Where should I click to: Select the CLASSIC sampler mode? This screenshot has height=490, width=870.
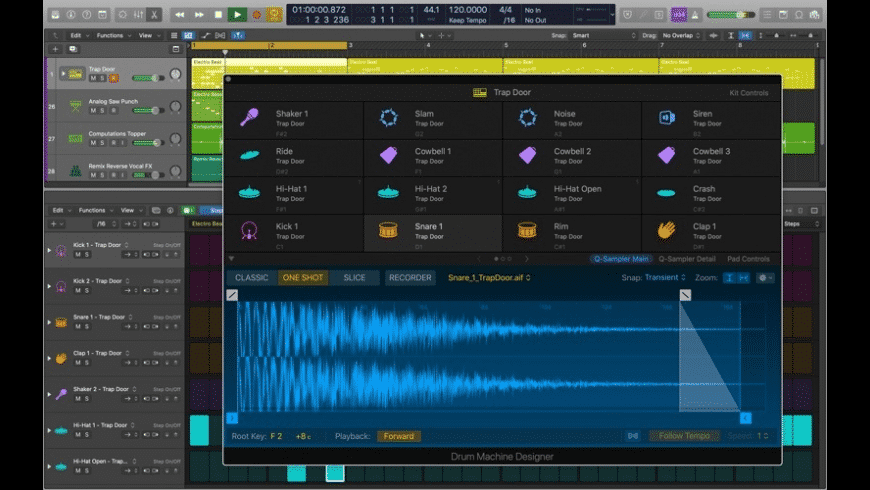251,277
